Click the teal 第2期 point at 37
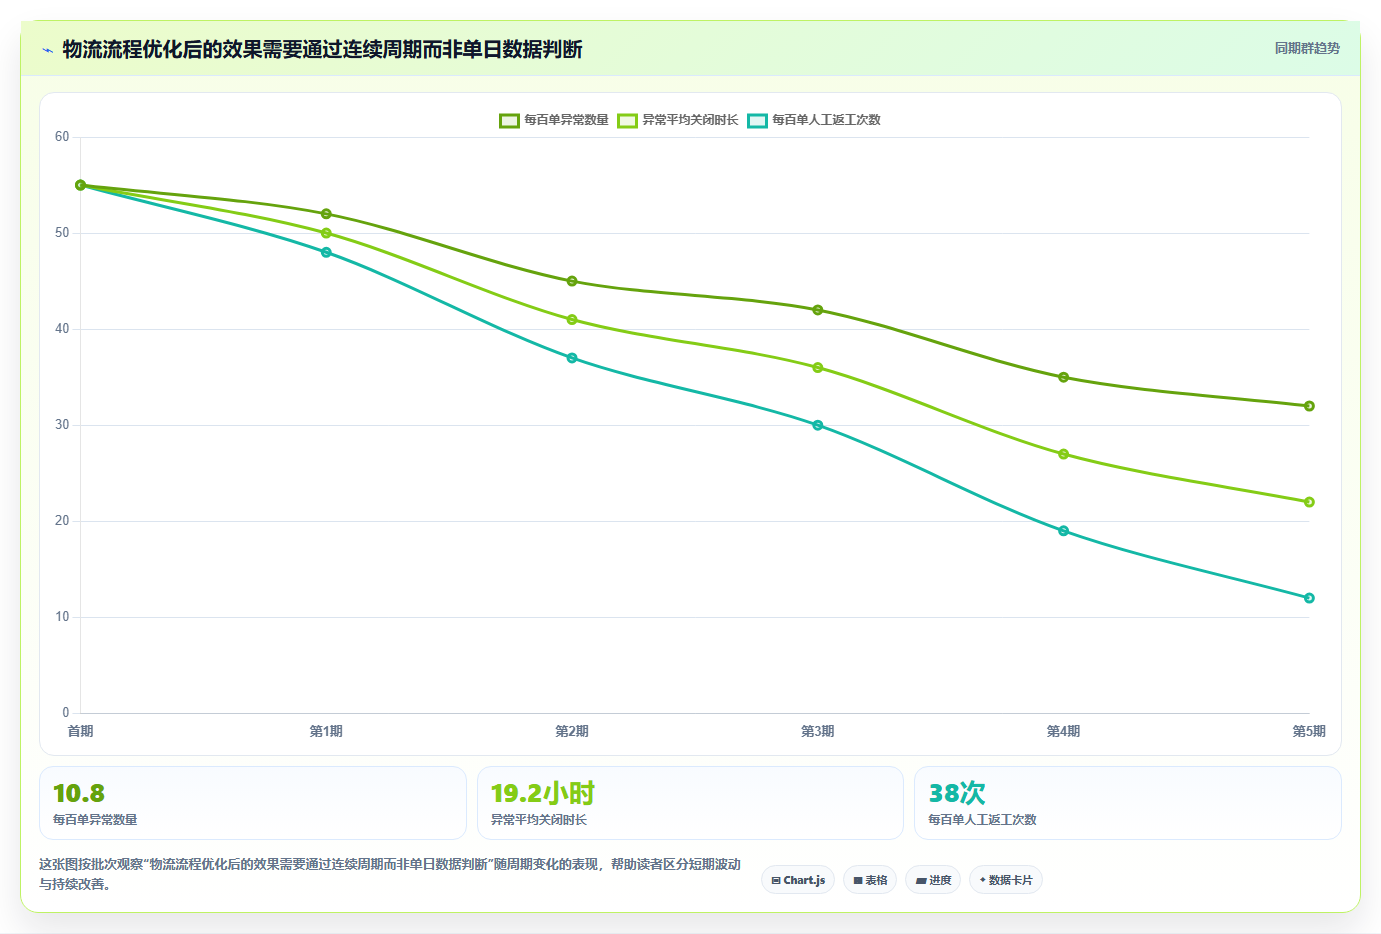The height and width of the screenshot is (934, 1381). tap(572, 358)
